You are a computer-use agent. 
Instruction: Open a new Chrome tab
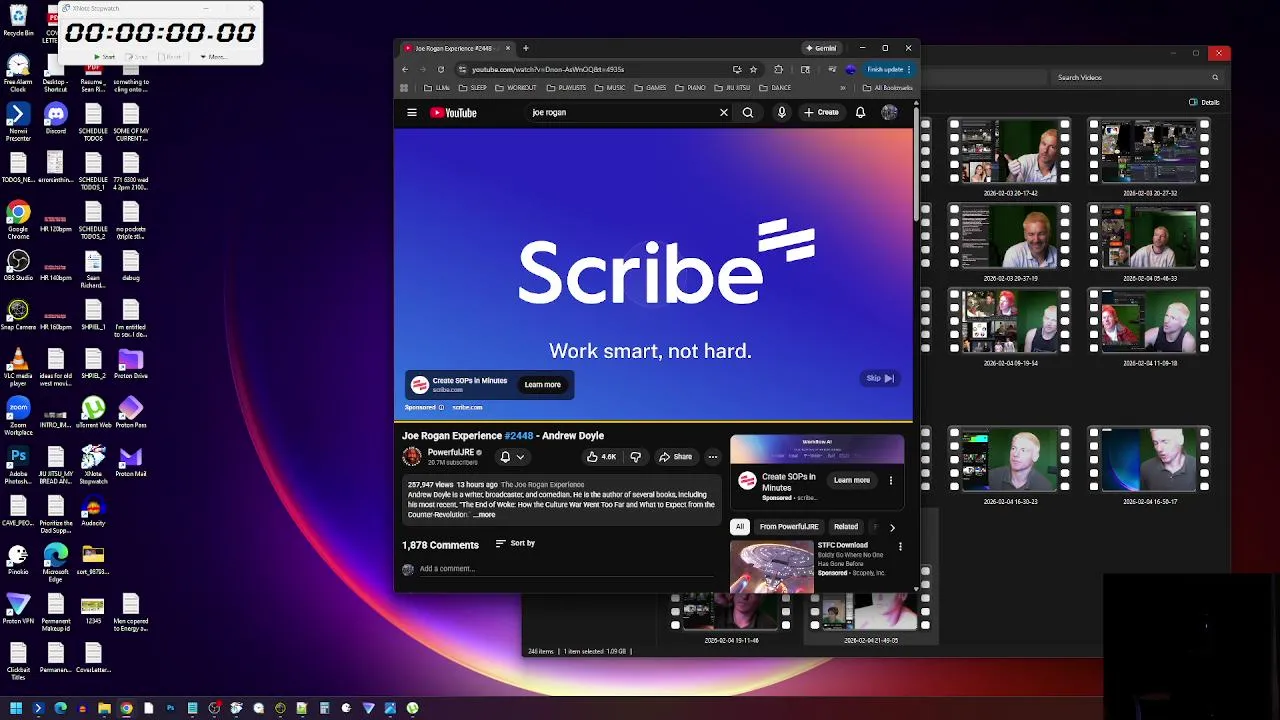(526, 48)
